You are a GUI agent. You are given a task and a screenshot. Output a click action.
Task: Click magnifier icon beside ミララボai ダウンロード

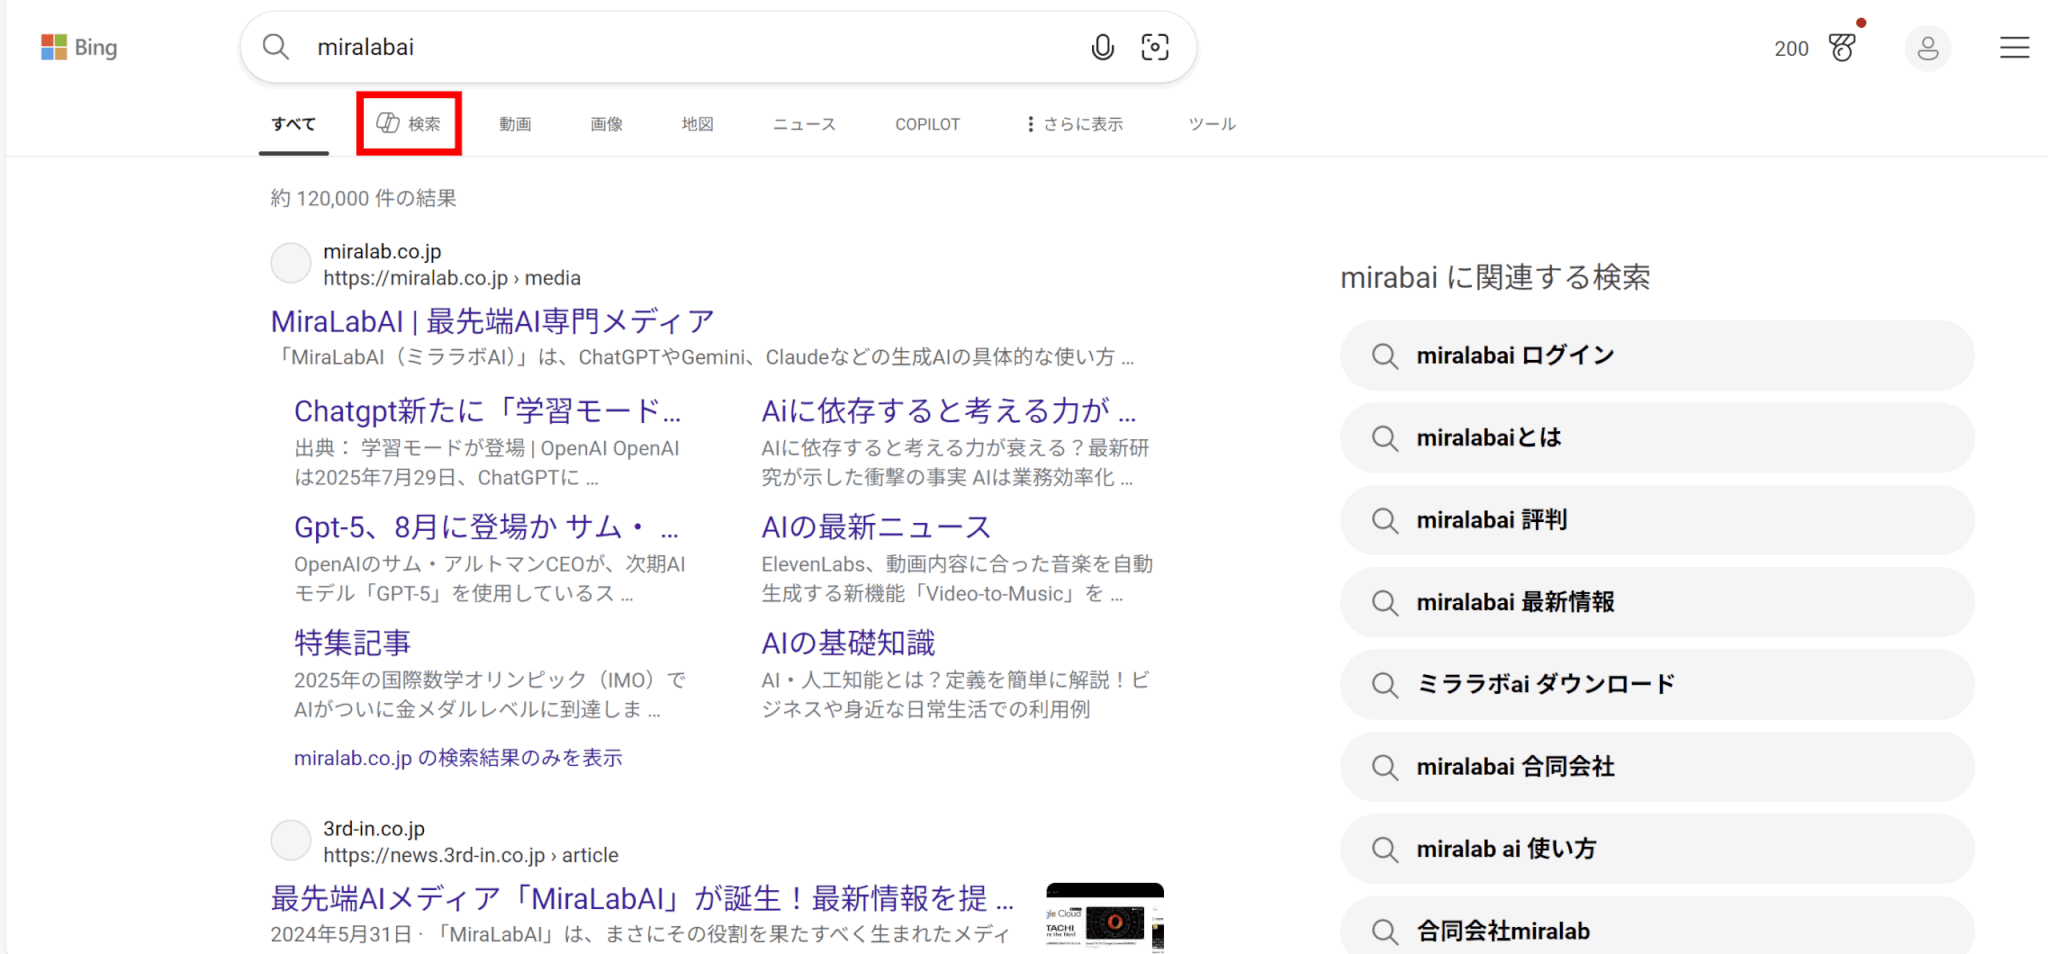coord(1385,685)
